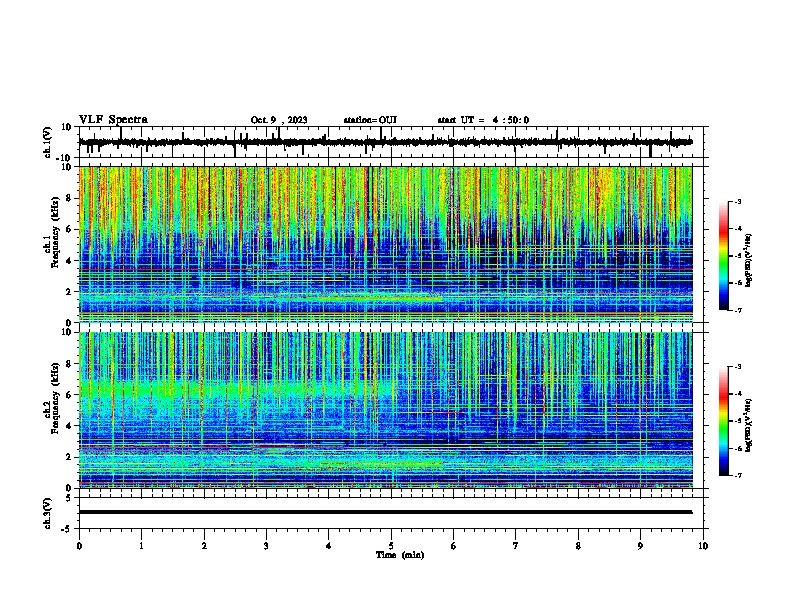Click time axis tick label "3"
The height and width of the screenshot is (612, 792).
pos(266,546)
